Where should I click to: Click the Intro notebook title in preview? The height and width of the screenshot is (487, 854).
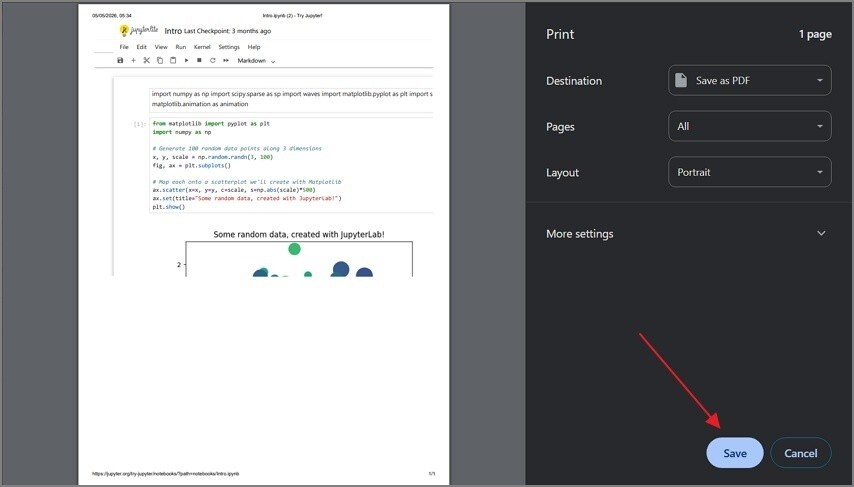173,31
